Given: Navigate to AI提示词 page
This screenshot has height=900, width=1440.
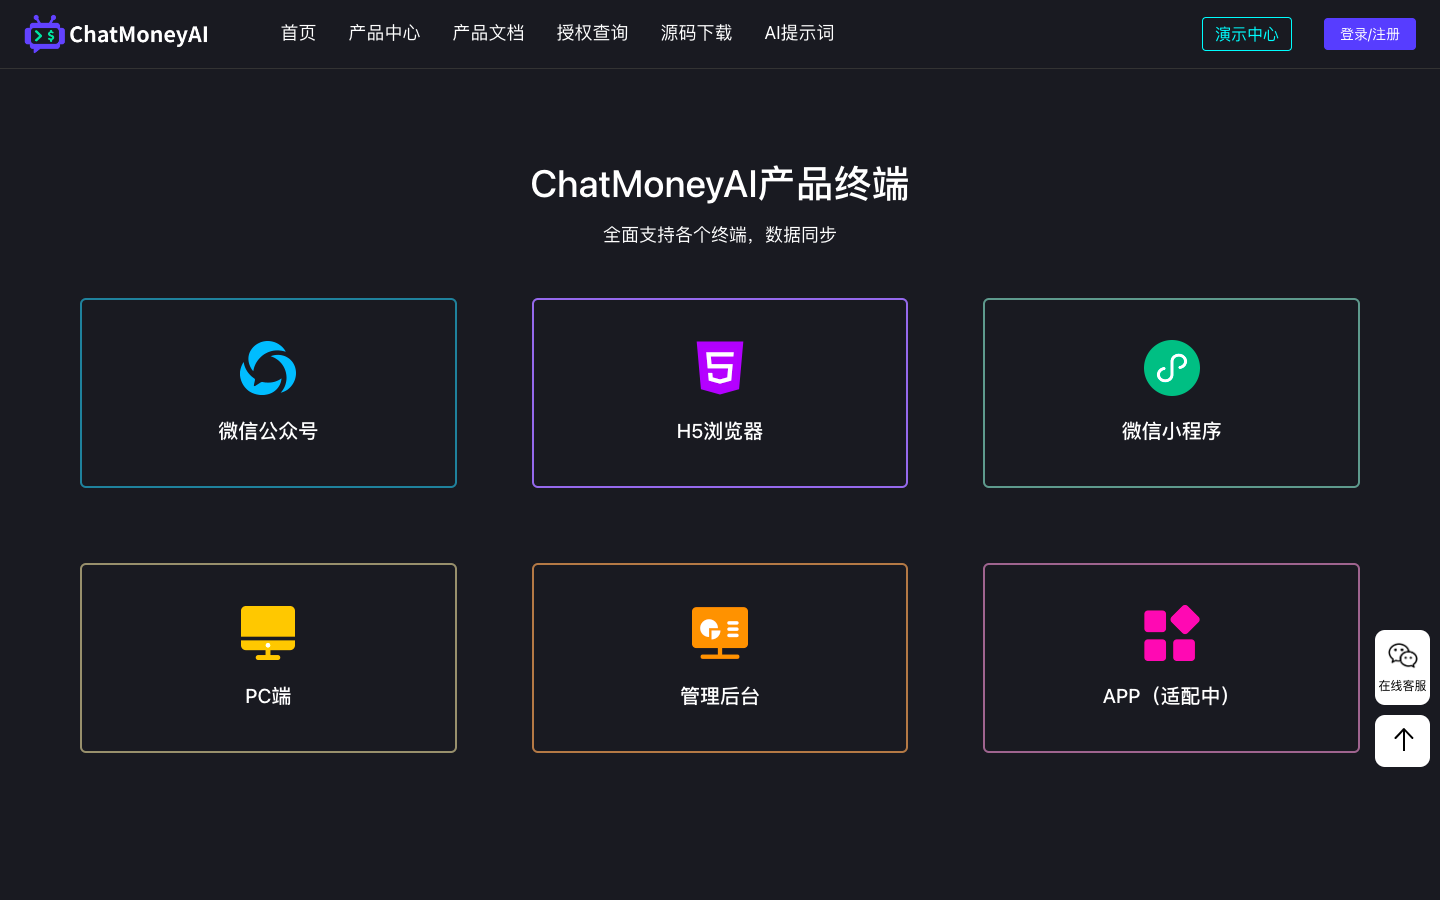Looking at the screenshot, I should (x=799, y=33).
